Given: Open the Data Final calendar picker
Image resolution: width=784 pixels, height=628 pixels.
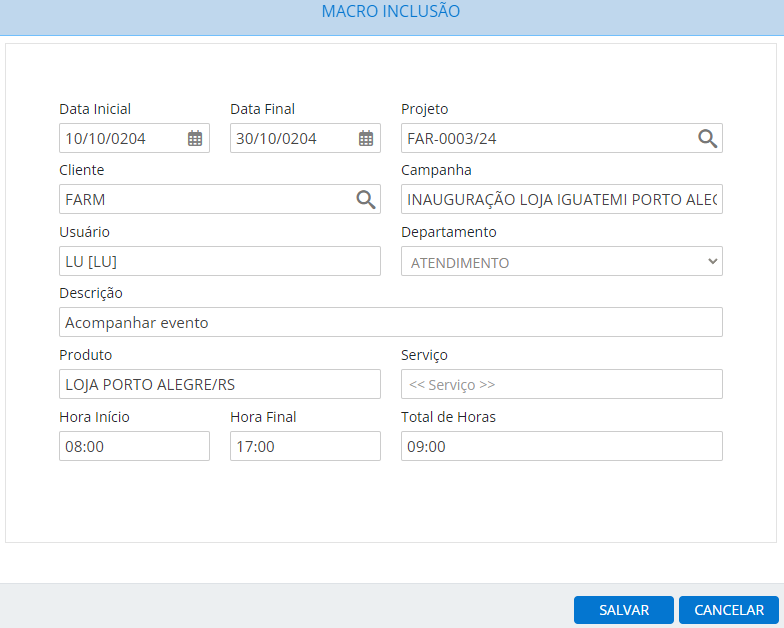Looking at the screenshot, I should click(366, 138).
